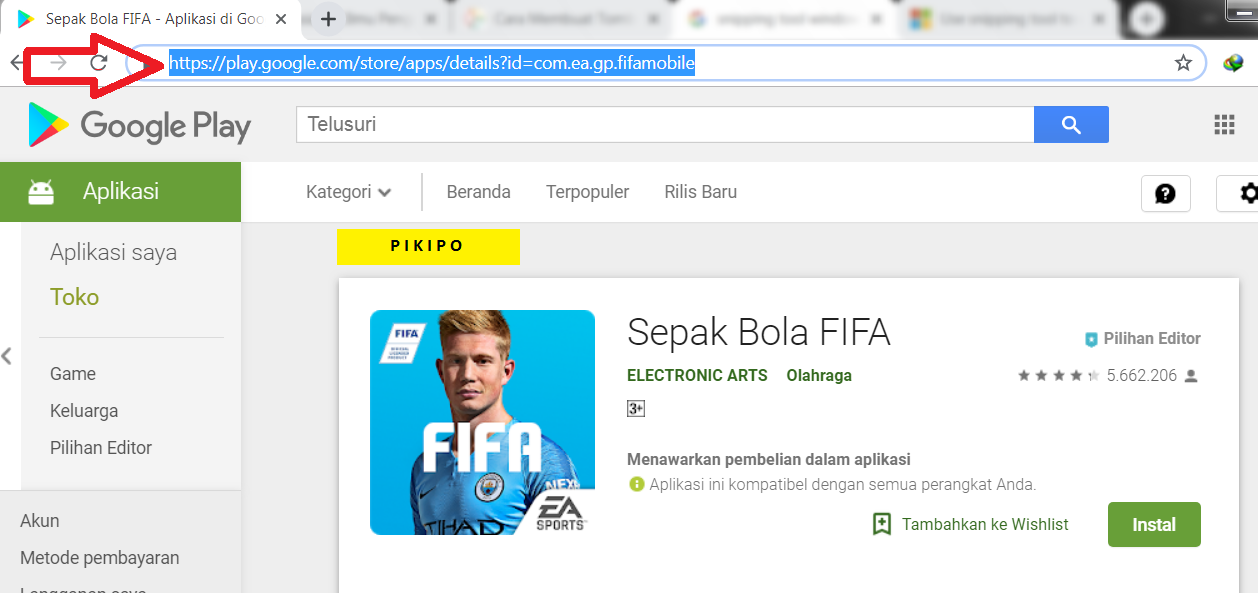The image size is (1258, 593).
Task: Open the ELECTRONIC ARTS developer link
Action: pyautogui.click(x=697, y=376)
